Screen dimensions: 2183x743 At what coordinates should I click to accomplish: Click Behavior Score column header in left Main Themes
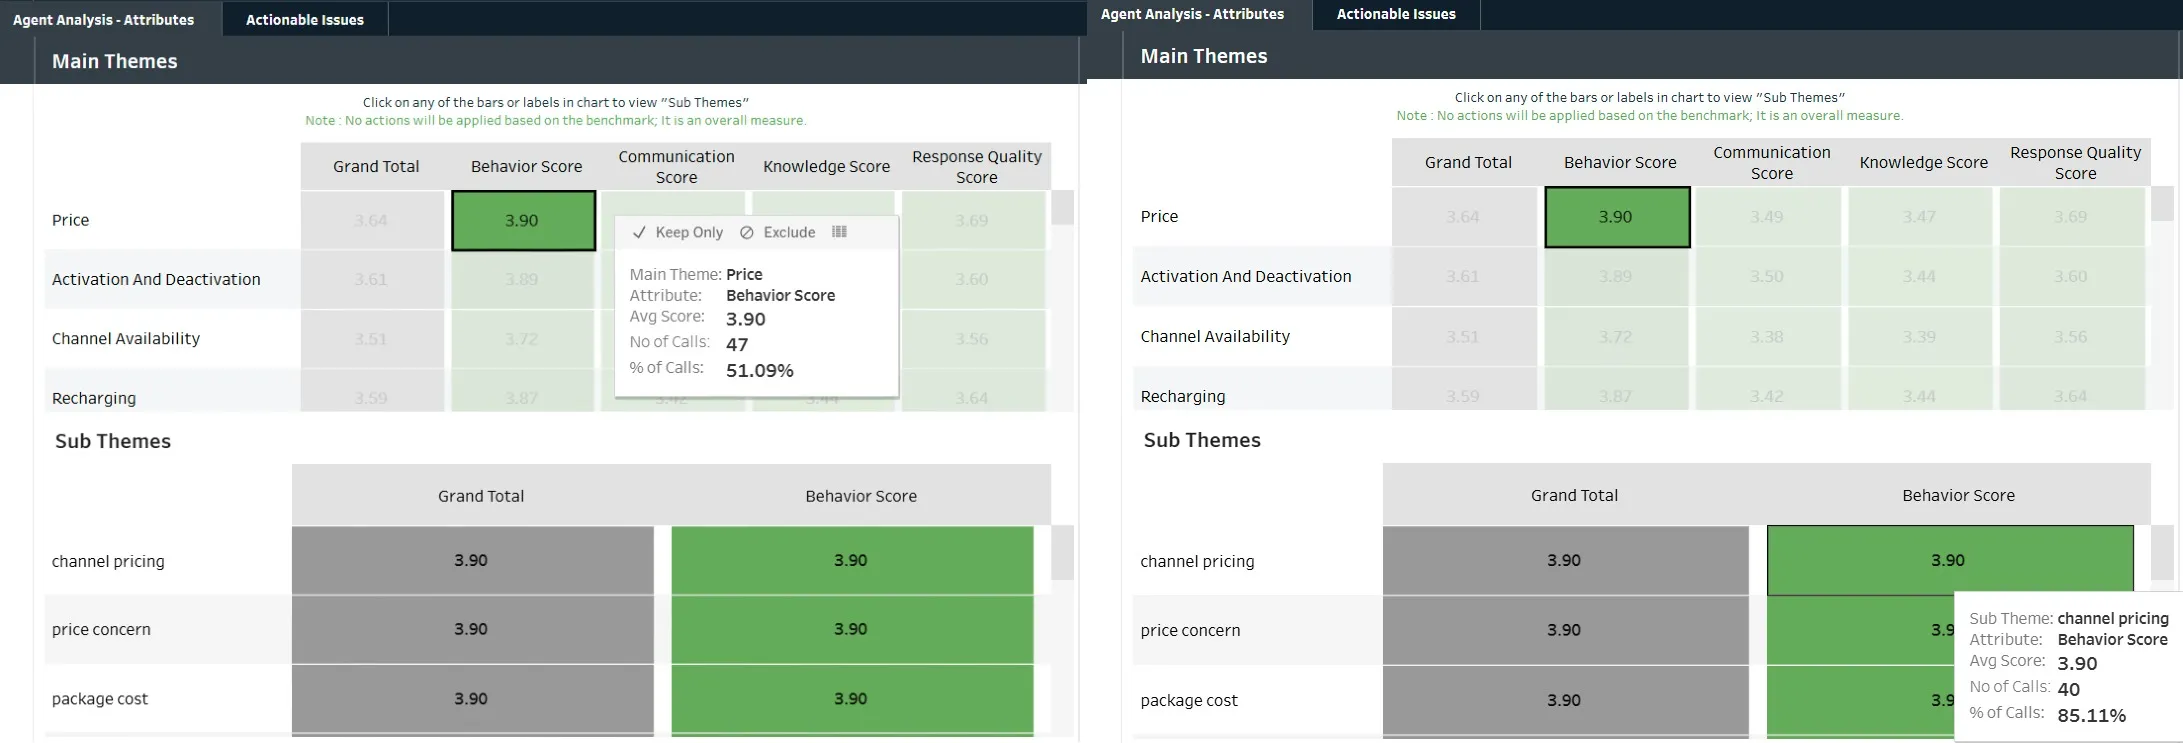click(527, 166)
